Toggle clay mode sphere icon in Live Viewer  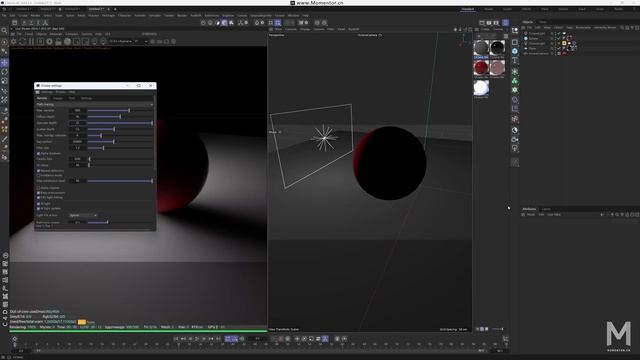pyautogui.click(x=67, y=41)
